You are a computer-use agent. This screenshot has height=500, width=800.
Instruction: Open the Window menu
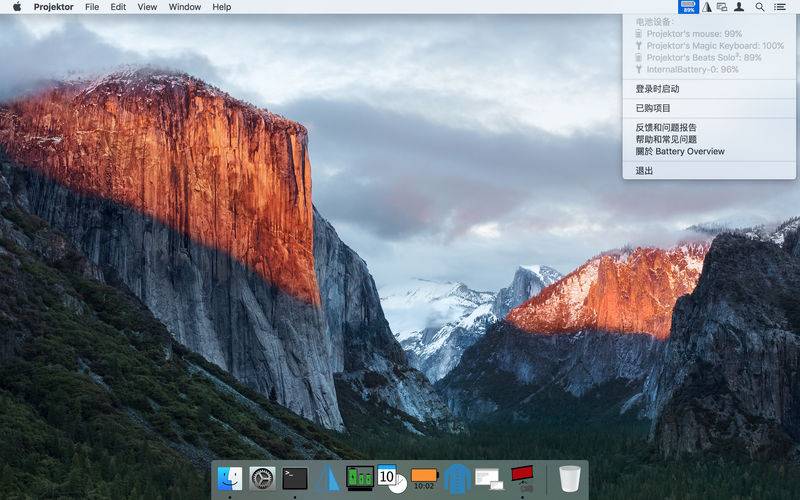[185, 7]
